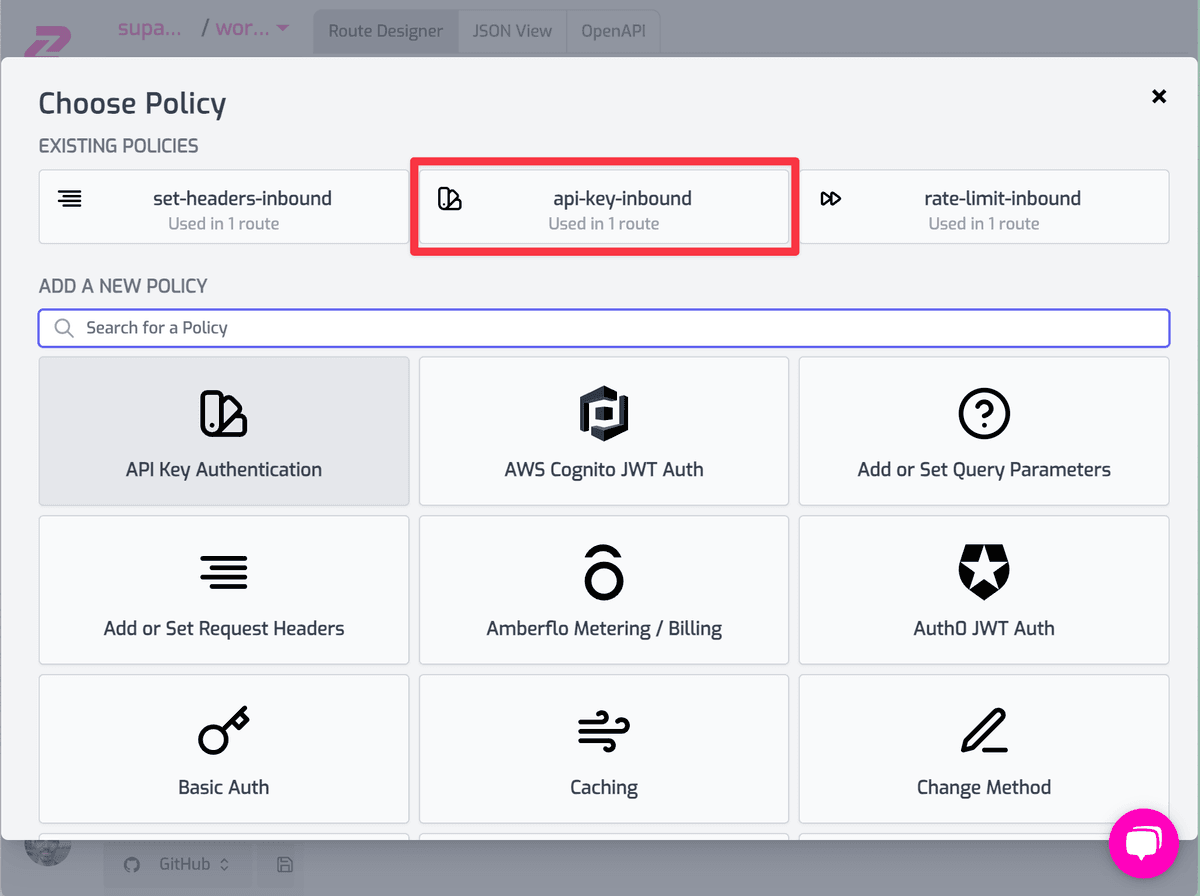
Task: Click the save disk icon
Action: tap(284, 864)
